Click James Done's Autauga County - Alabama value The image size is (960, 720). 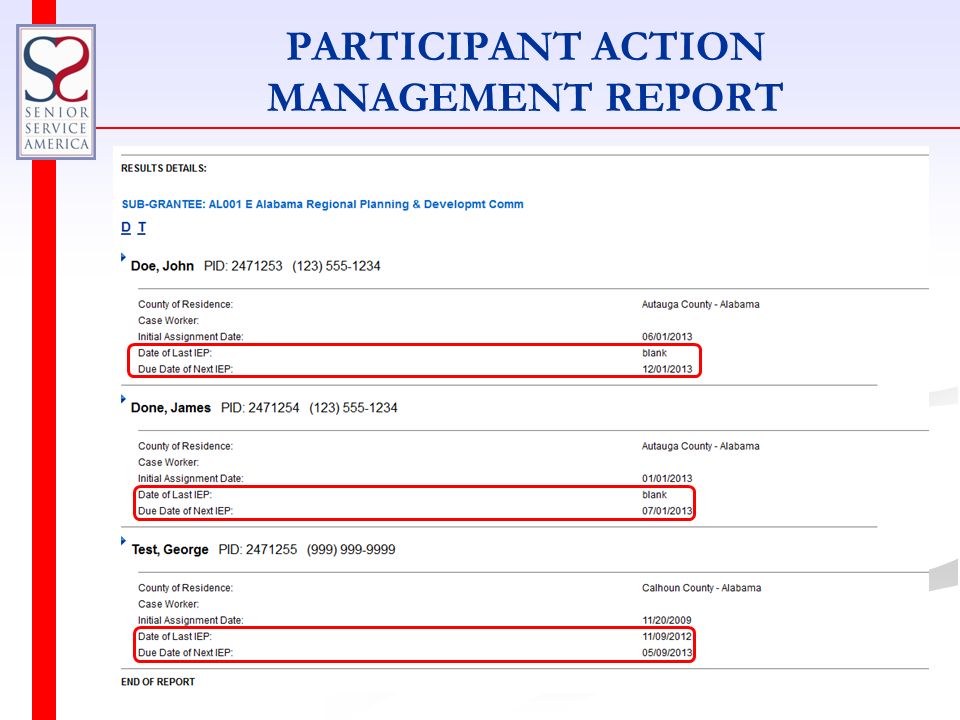[x=700, y=446]
